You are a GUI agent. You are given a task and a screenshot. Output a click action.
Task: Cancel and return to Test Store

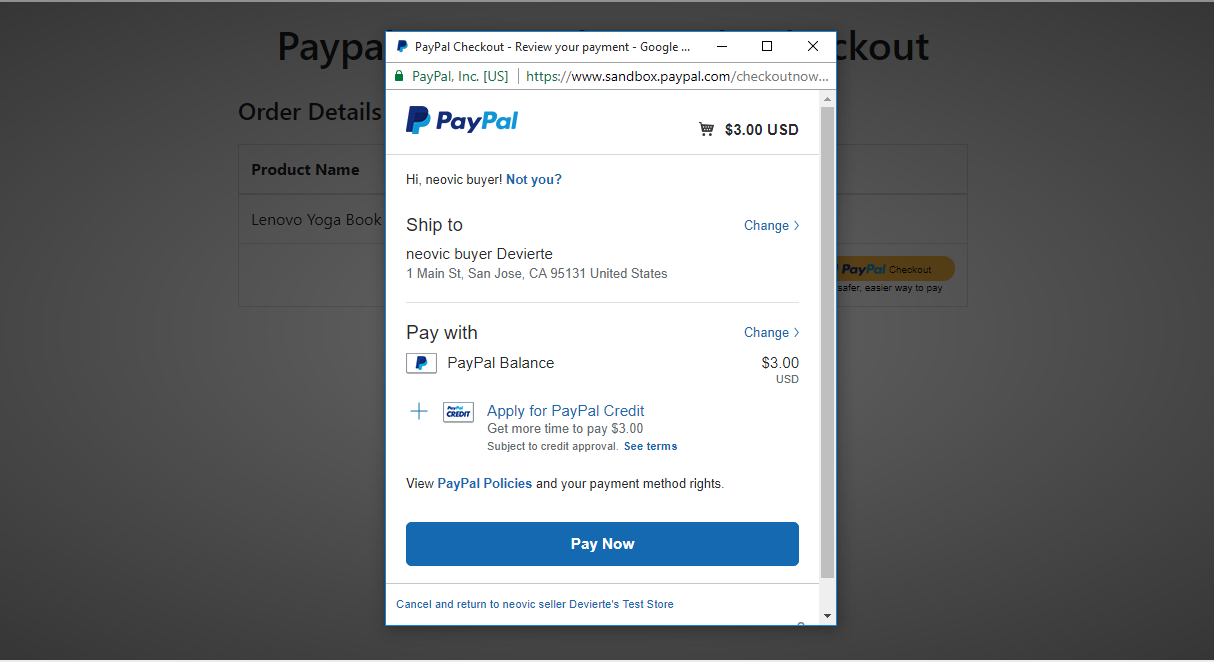point(535,604)
